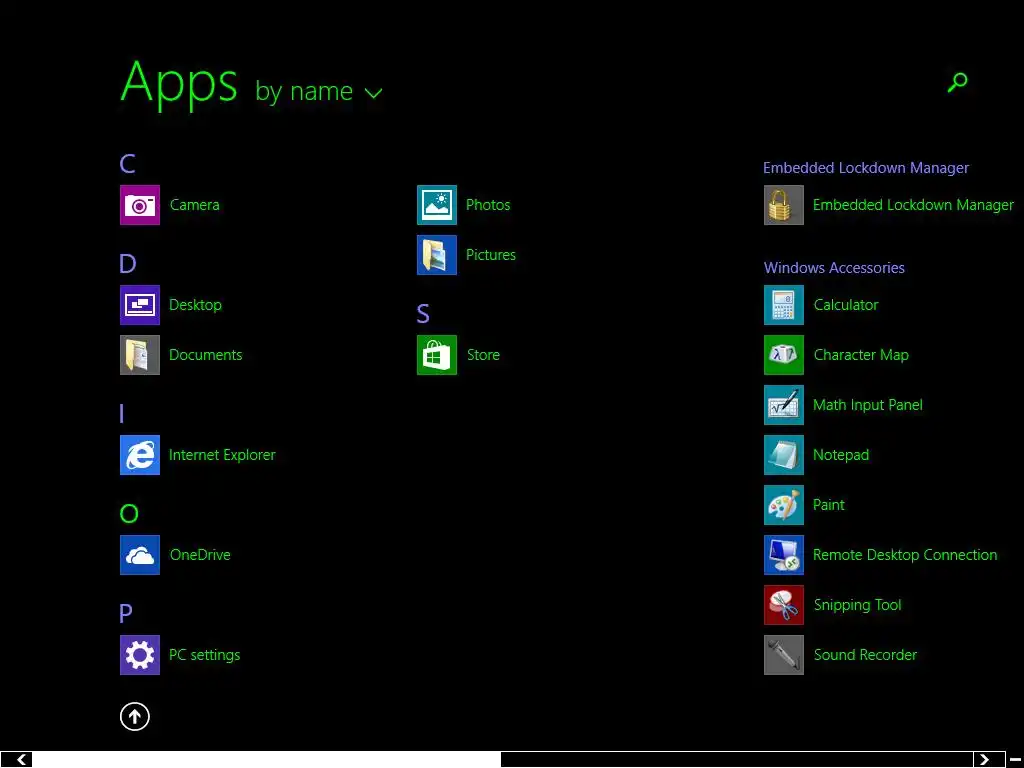Open the Math Input Panel icon
Viewport: 1024px width, 768px height.
coord(784,405)
